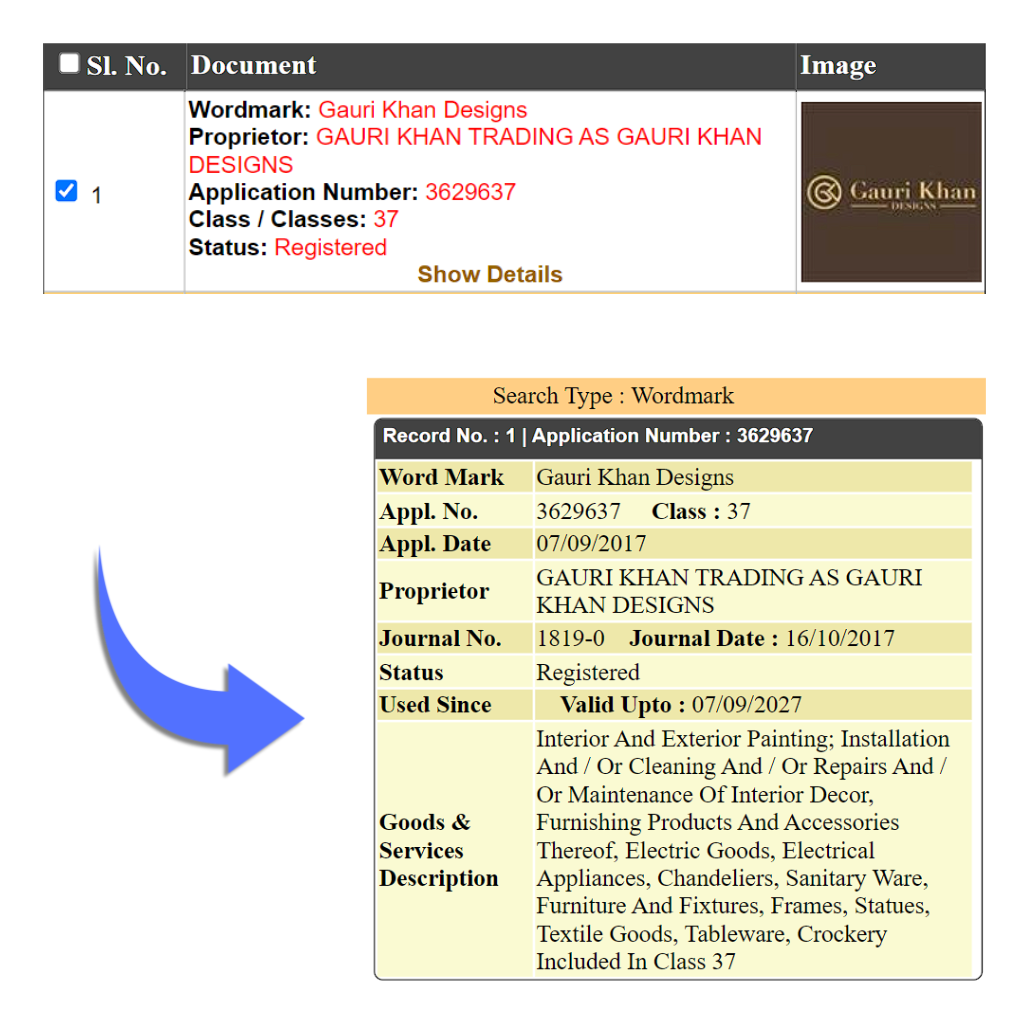Screen dimensions: 1024x1024
Task: Select the Word Mark row label
Action: click(441, 477)
